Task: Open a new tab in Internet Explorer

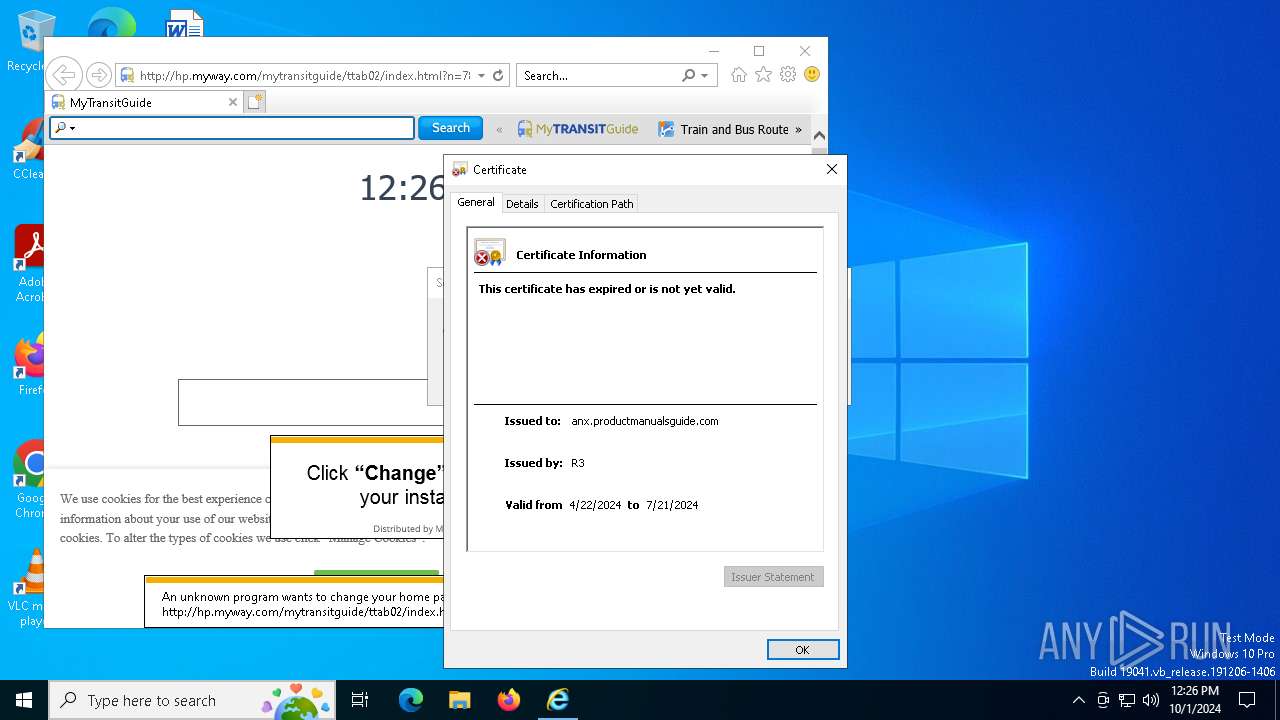Action: point(255,102)
